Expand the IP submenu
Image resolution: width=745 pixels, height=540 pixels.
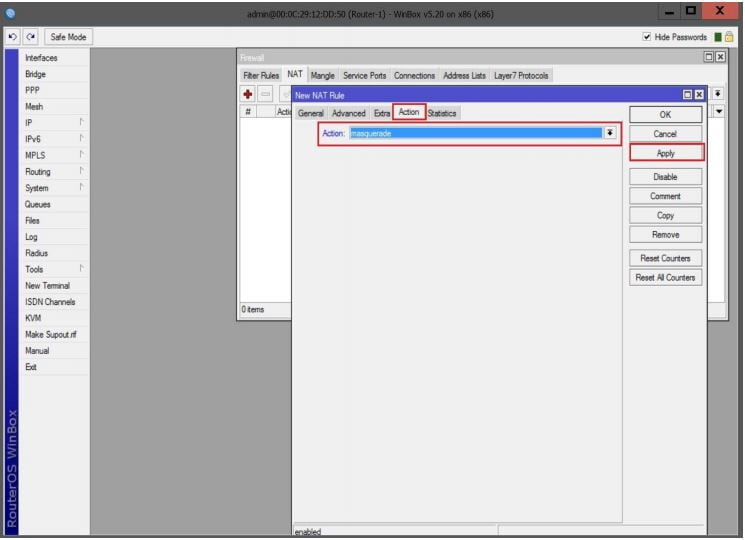54,123
